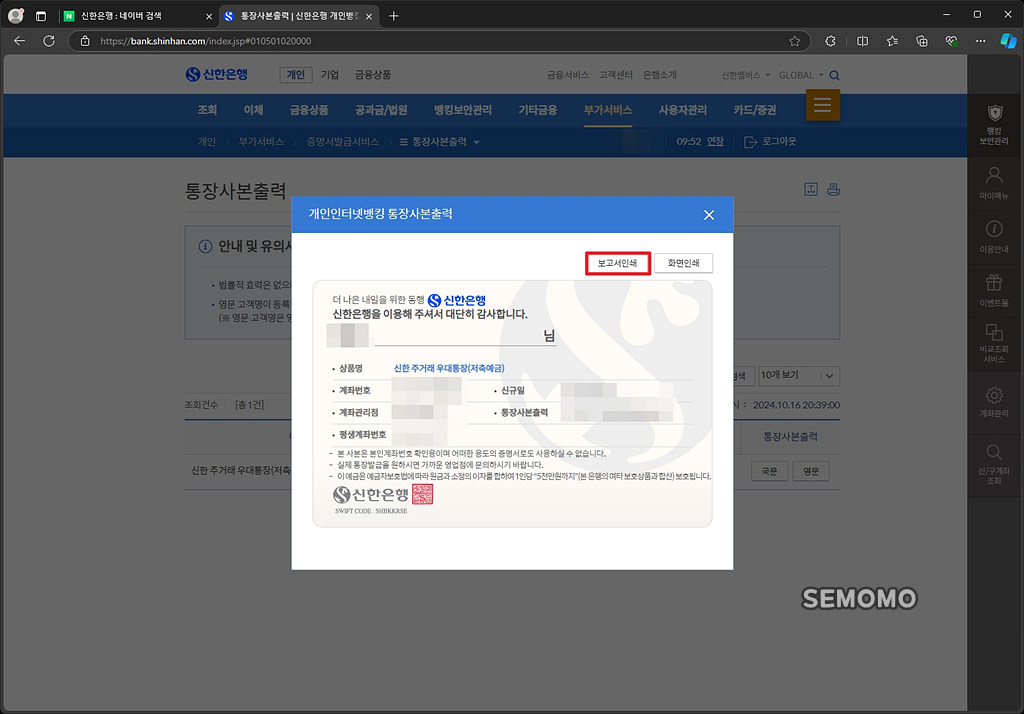The image size is (1024, 714).
Task: Open the Copilot icon in the toolbar
Action: 1008,41
